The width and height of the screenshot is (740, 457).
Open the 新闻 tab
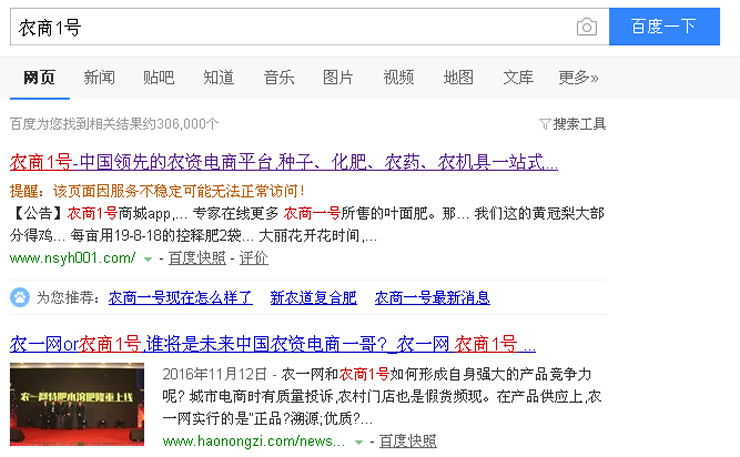(99, 78)
